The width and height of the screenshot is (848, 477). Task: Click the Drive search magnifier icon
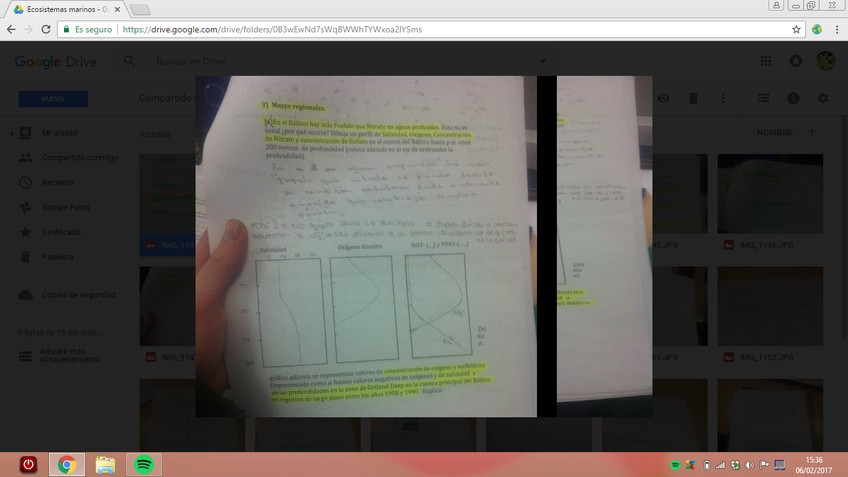[129, 61]
